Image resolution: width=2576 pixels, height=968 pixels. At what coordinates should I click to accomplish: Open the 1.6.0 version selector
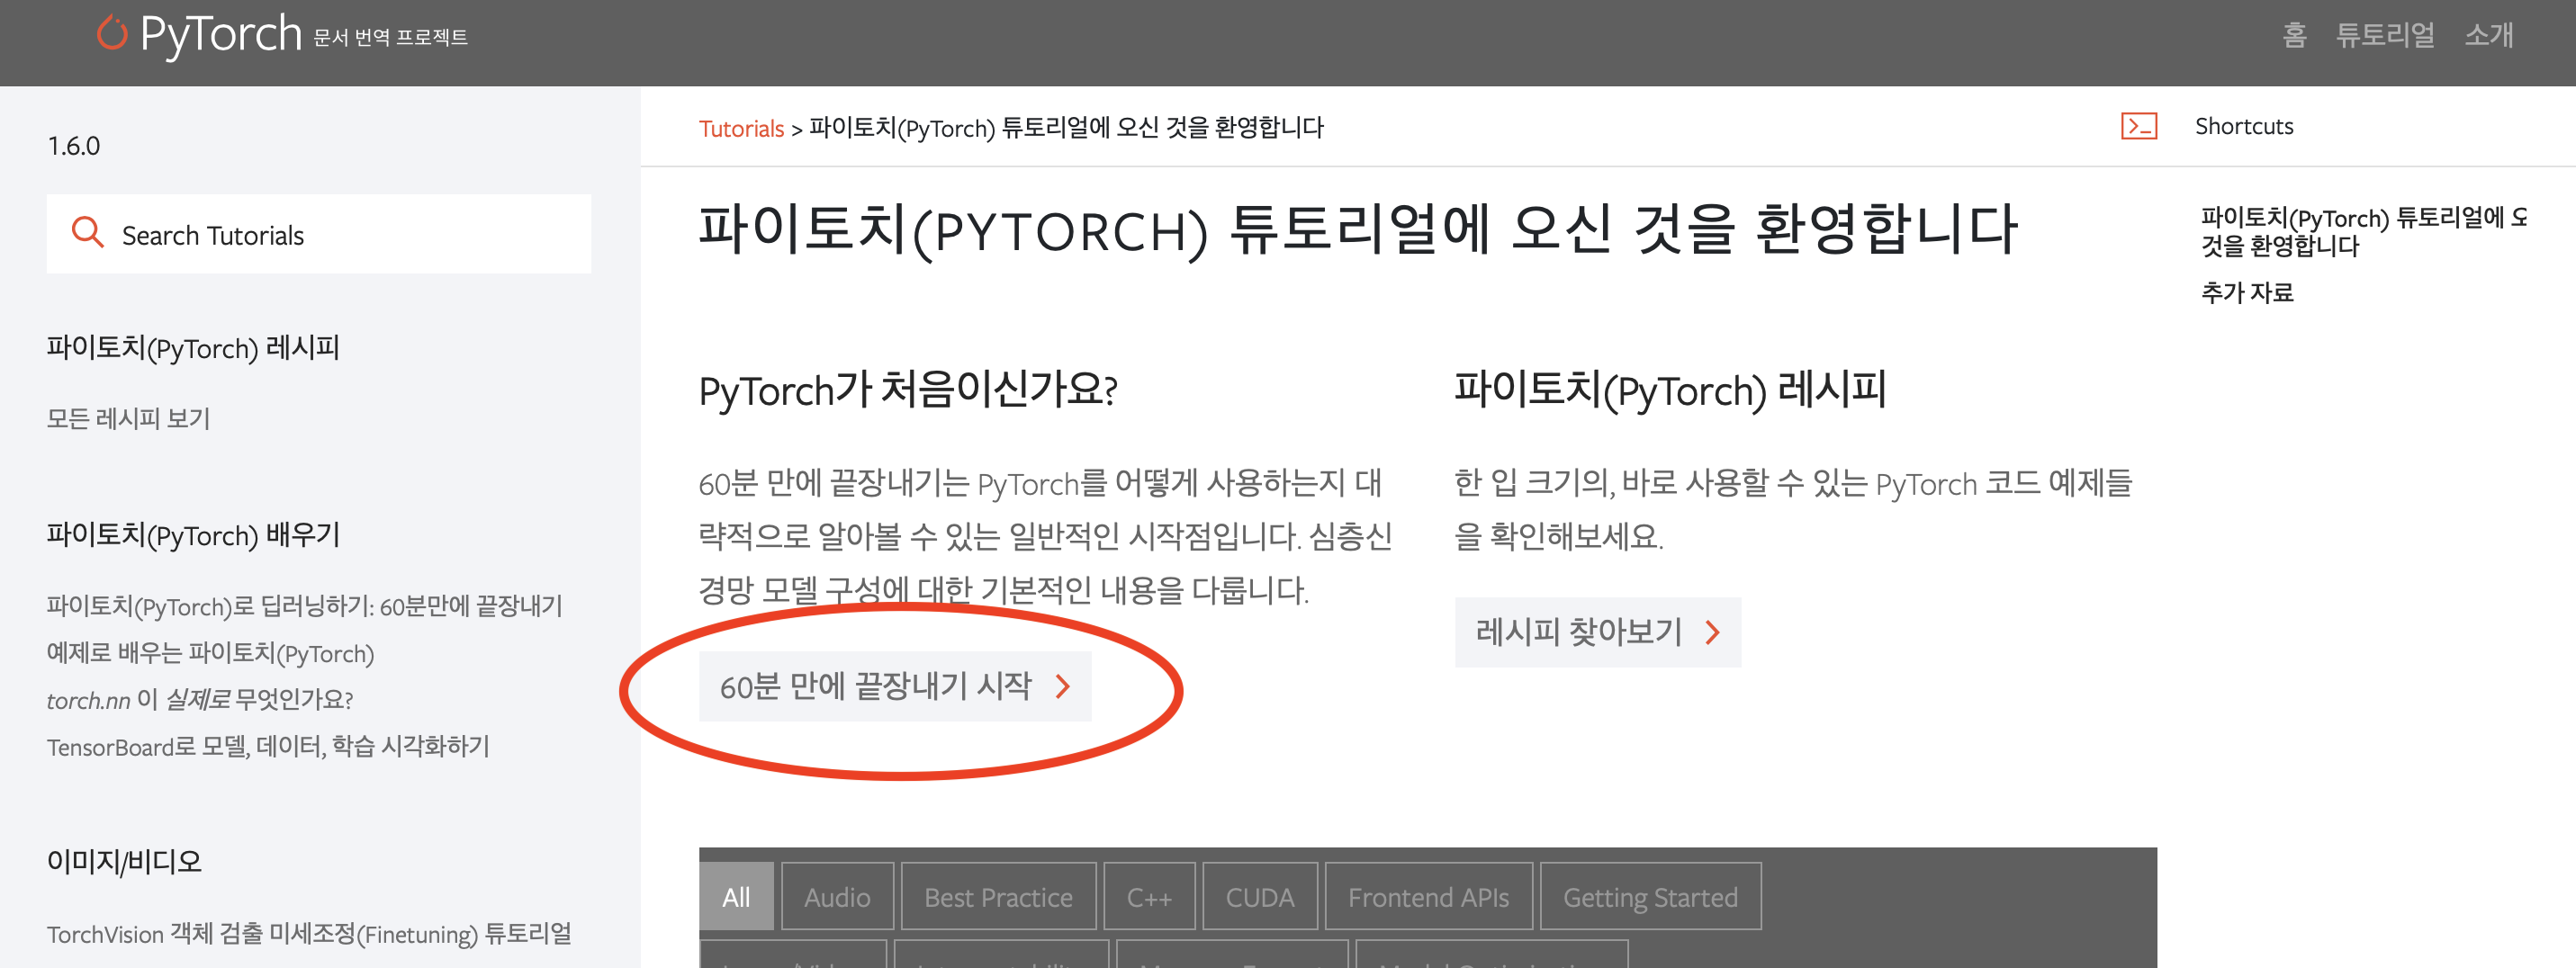73,144
